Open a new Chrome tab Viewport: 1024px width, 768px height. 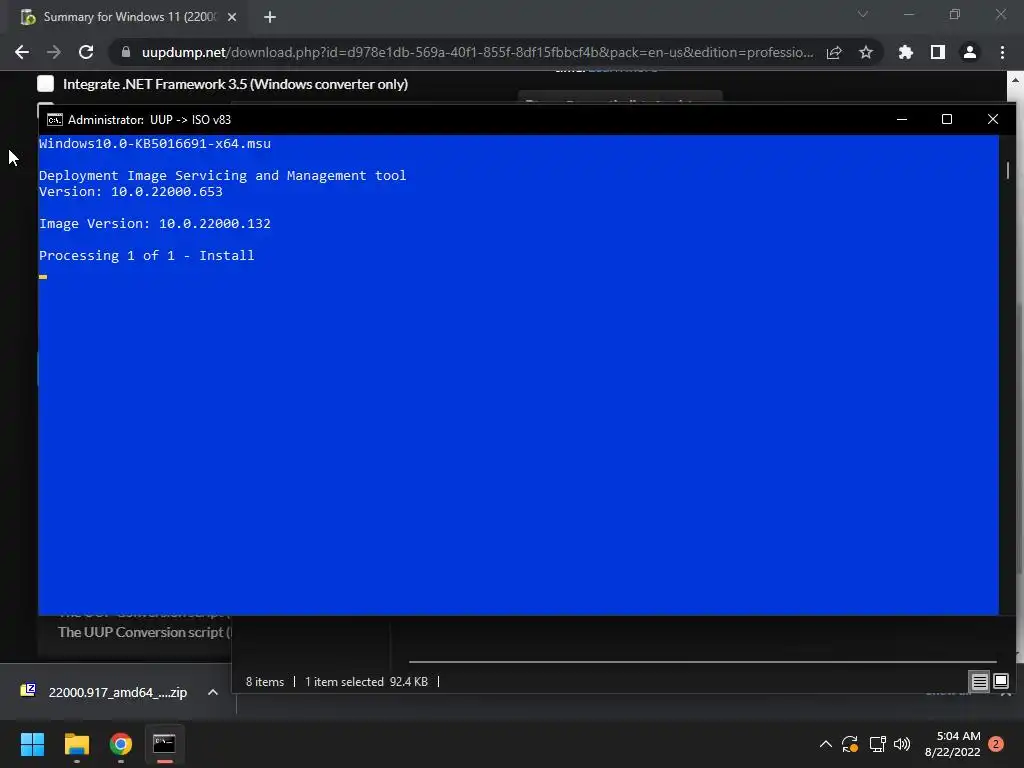(270, 17)
